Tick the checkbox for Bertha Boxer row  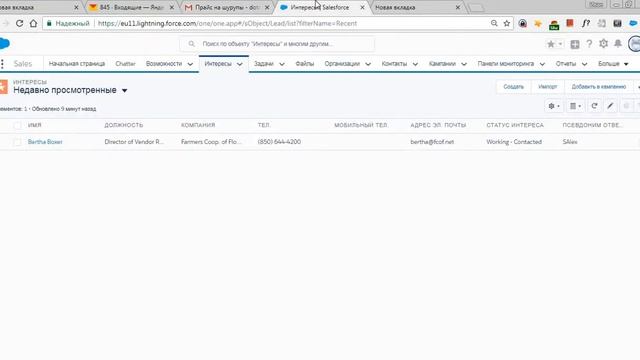click(x=17, y=142)
